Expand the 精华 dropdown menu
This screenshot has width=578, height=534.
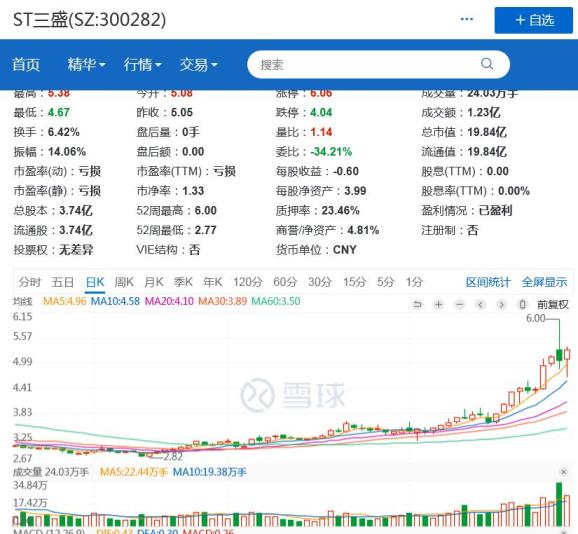pos(86,65)
